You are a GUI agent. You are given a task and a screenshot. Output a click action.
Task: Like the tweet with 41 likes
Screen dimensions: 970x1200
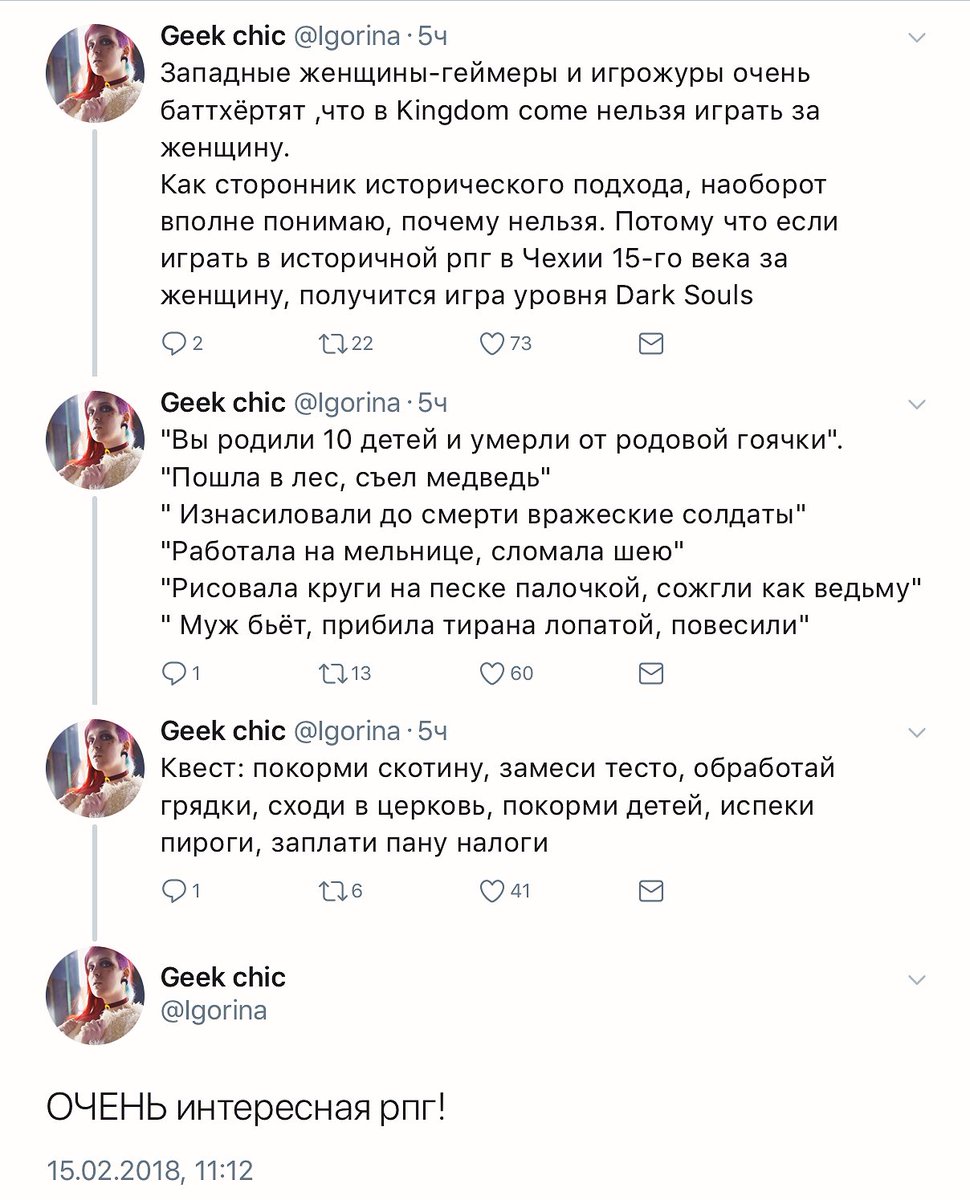[x=492, y=890]
